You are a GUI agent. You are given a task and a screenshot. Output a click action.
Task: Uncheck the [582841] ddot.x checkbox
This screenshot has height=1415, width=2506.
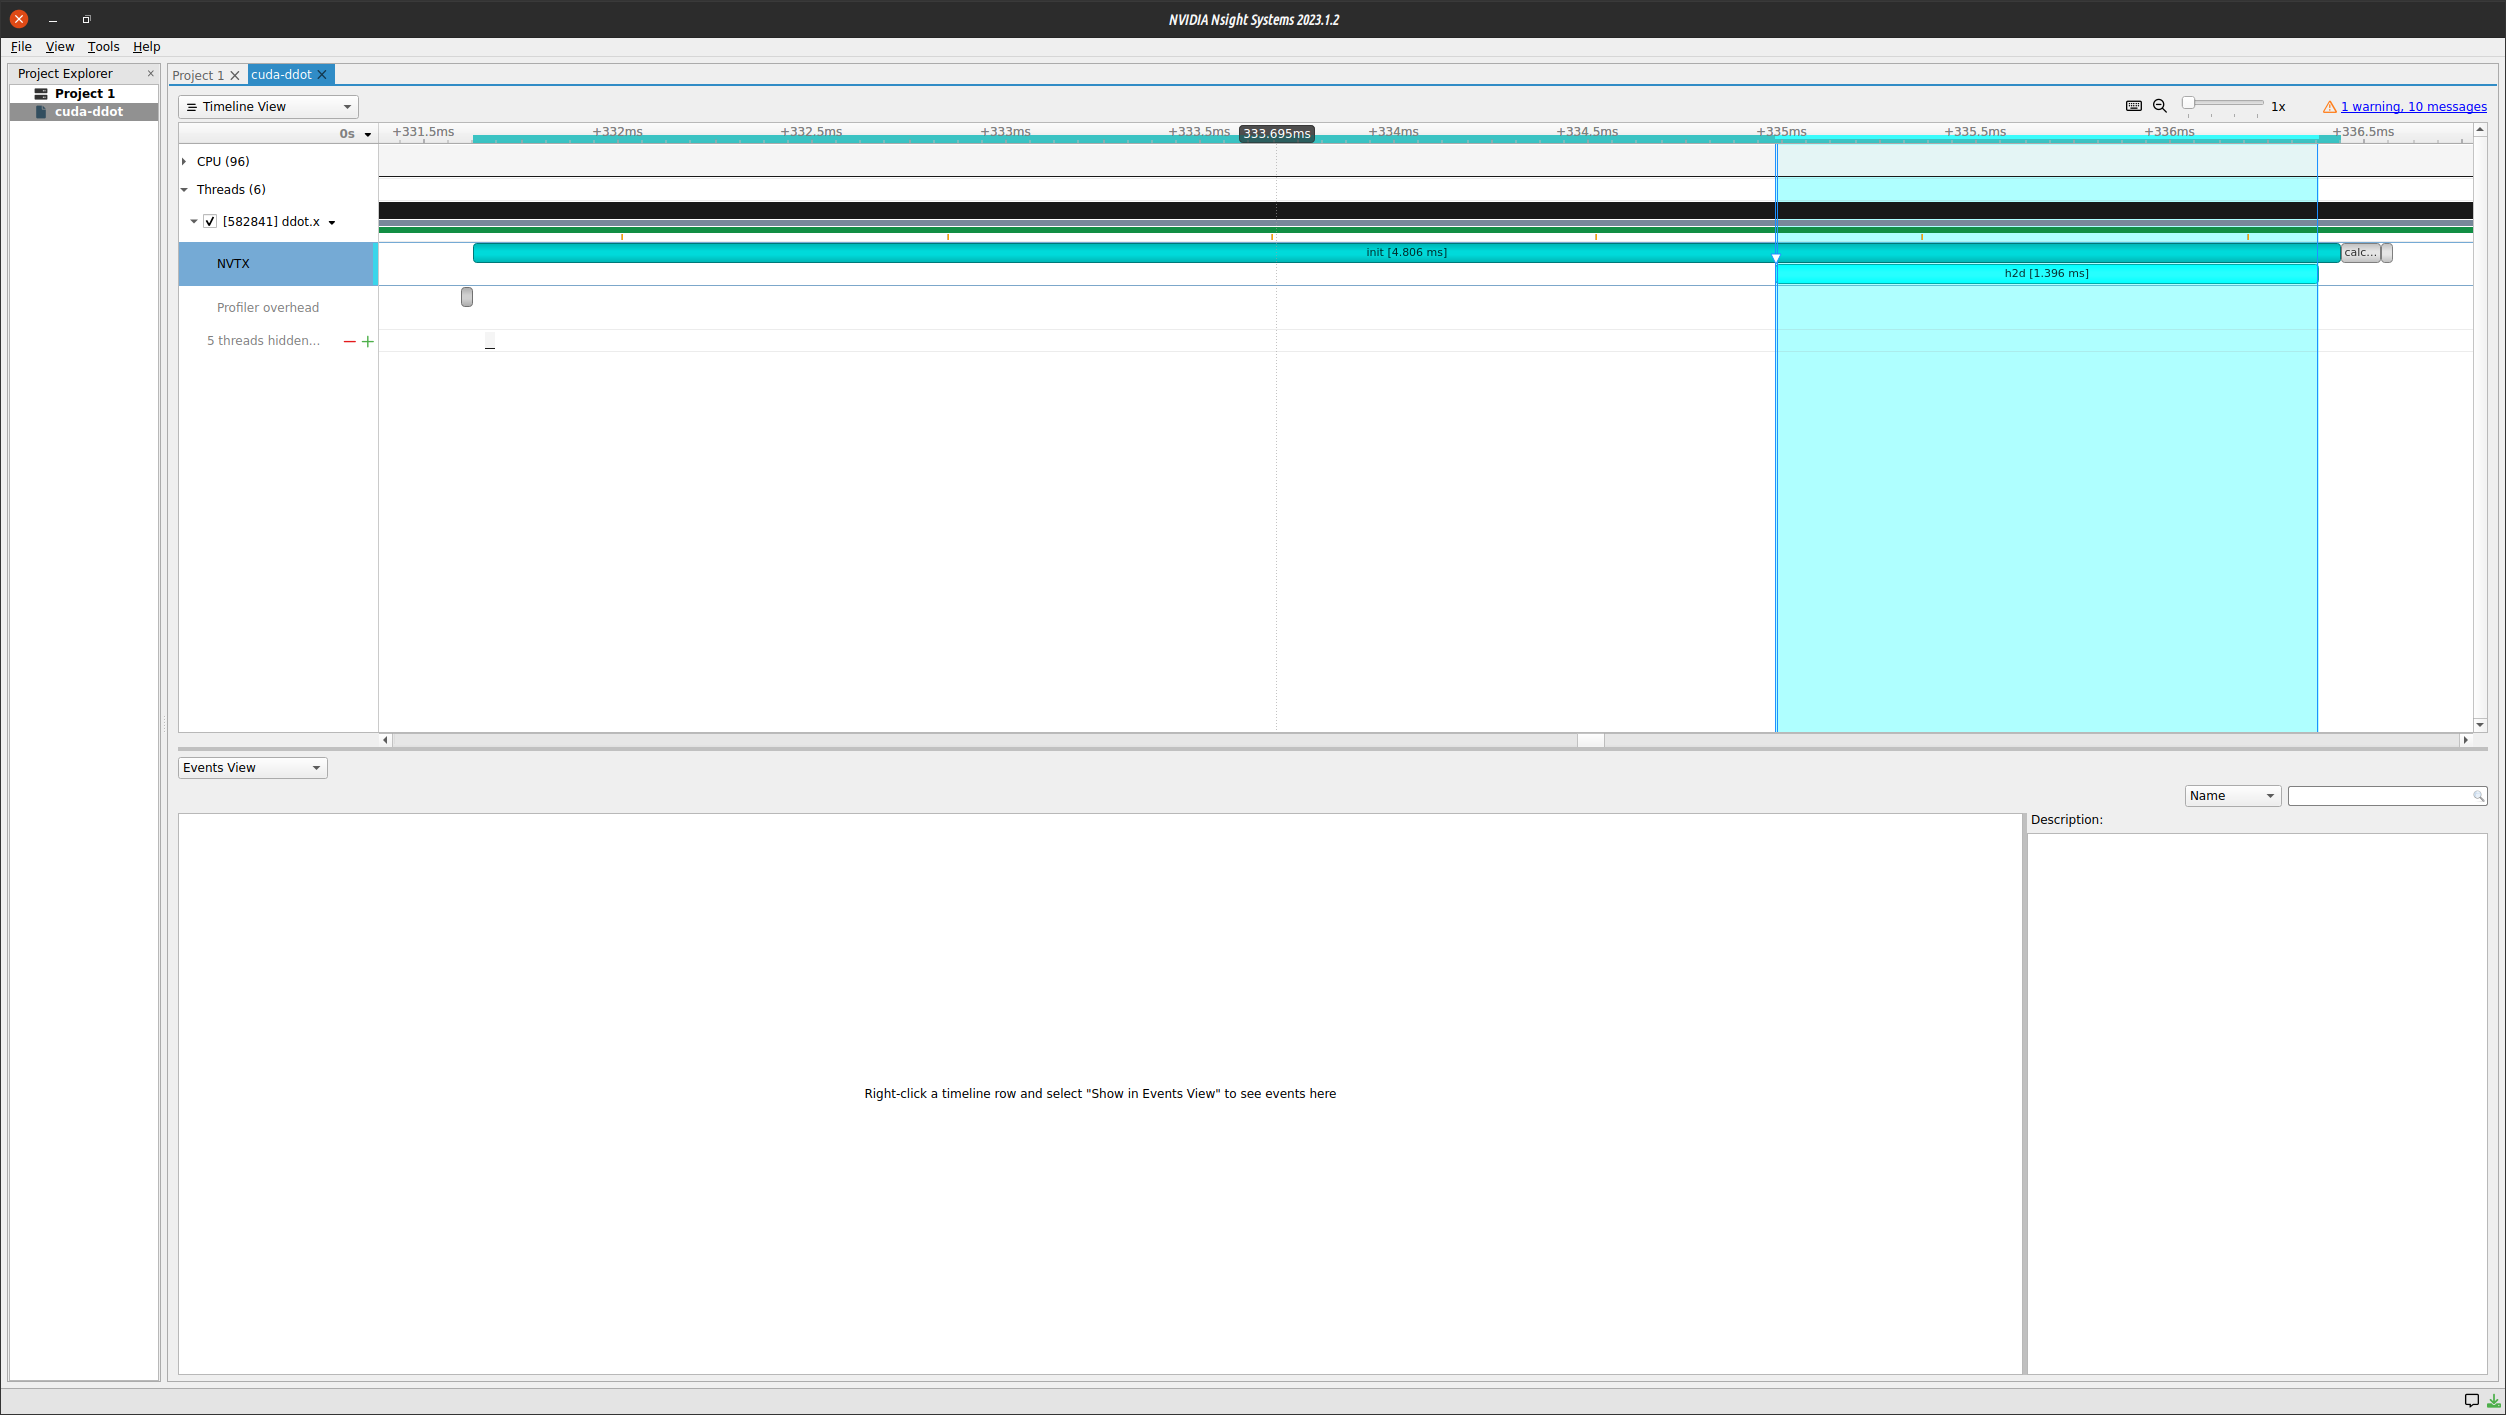210,222
